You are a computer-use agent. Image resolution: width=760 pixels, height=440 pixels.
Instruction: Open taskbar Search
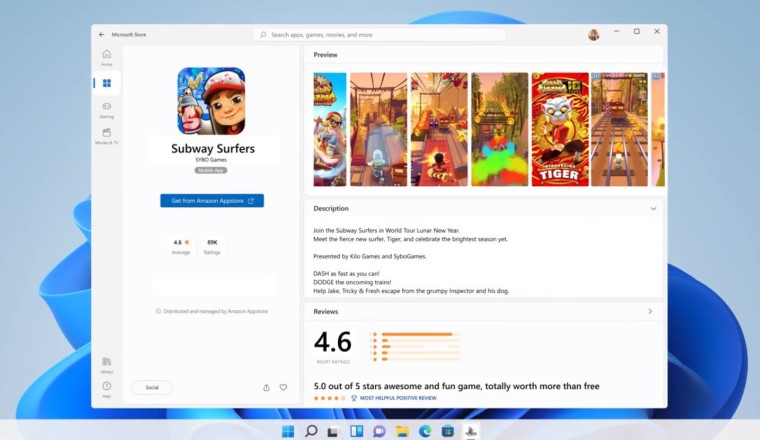click(x=311, y=431)
